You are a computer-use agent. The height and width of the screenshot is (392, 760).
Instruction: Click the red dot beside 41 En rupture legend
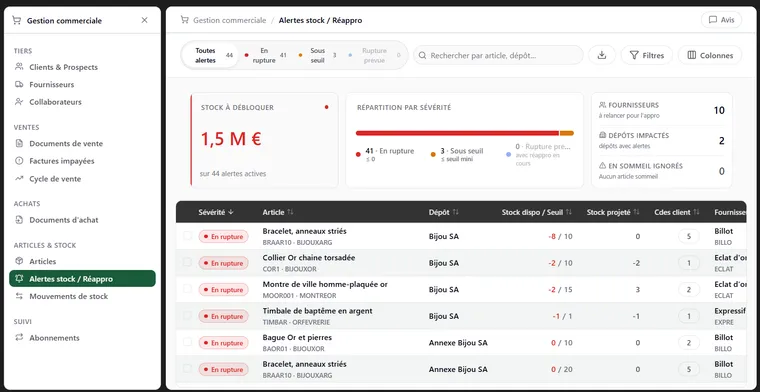[x=358, y=155]
